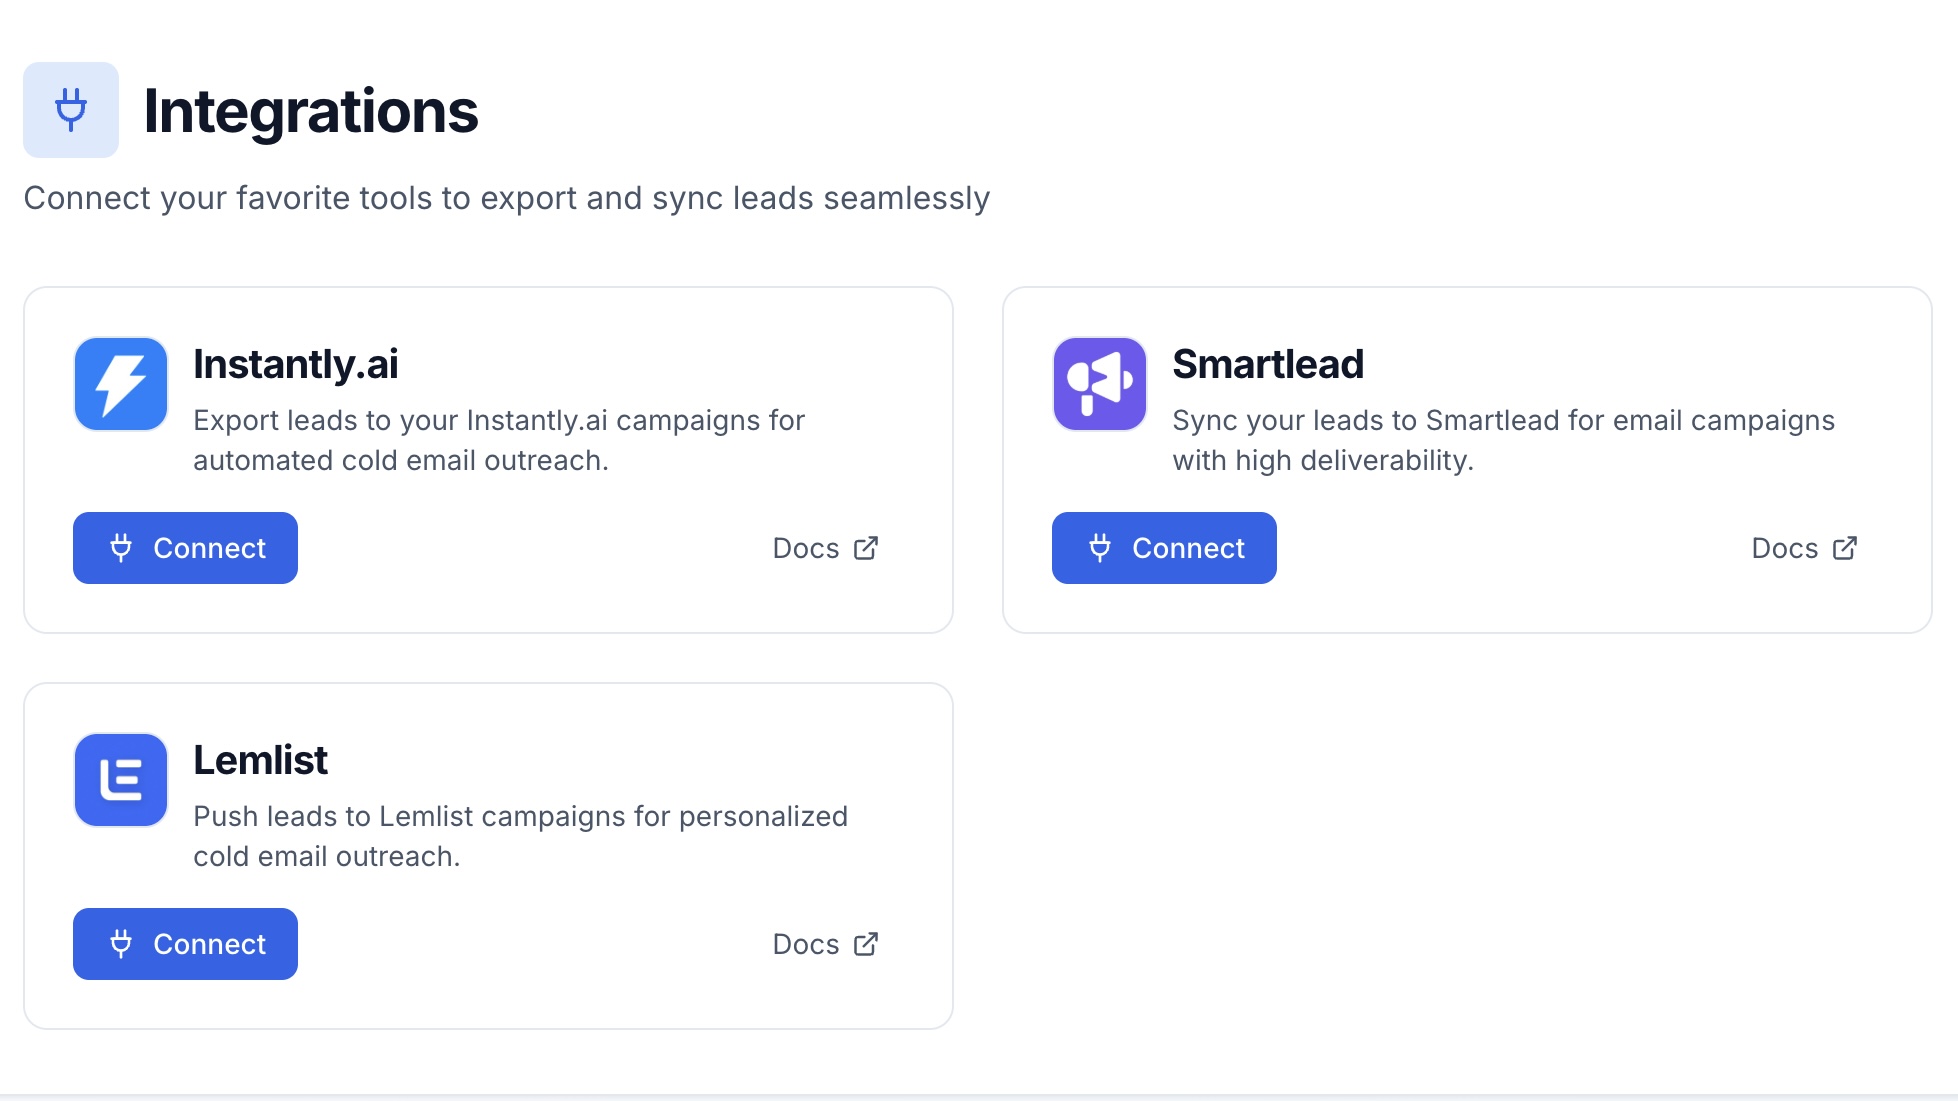The height and width of the screenshot is (1101, 1958).
Task: Click external link icon beside Instantly.ai Docs
Action: coord(866,548)
